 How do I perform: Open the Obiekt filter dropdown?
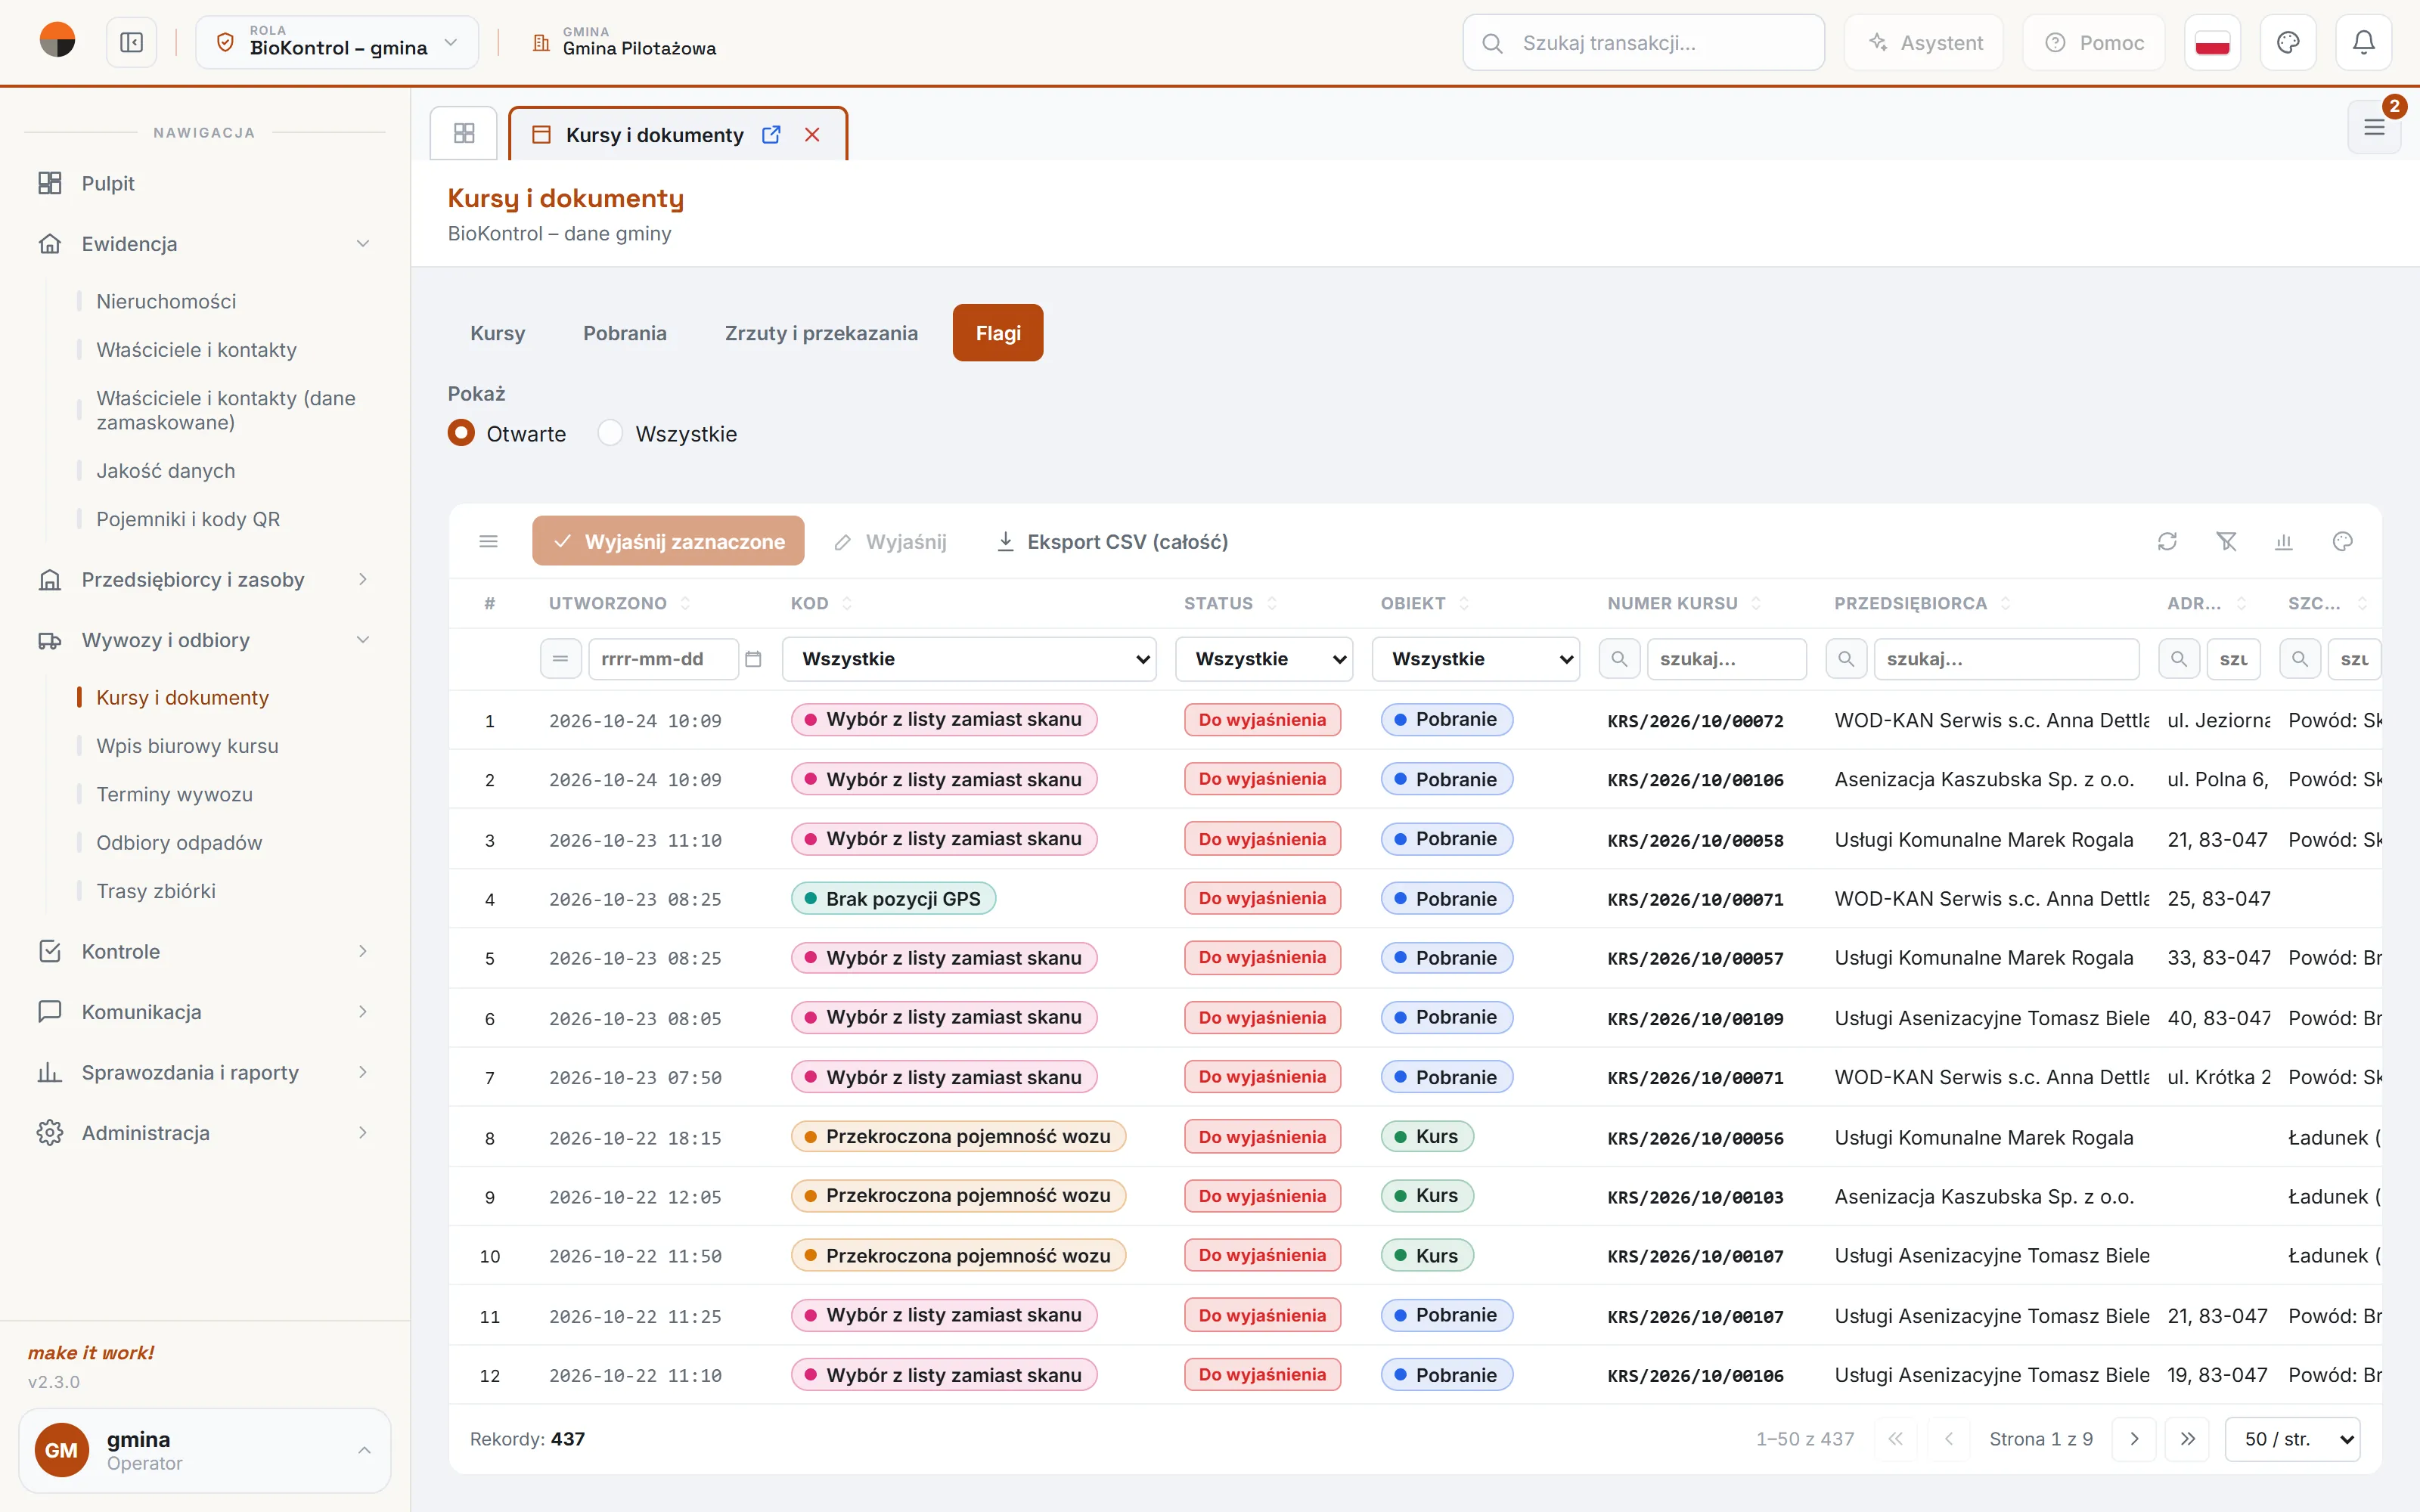(1476, 659)
